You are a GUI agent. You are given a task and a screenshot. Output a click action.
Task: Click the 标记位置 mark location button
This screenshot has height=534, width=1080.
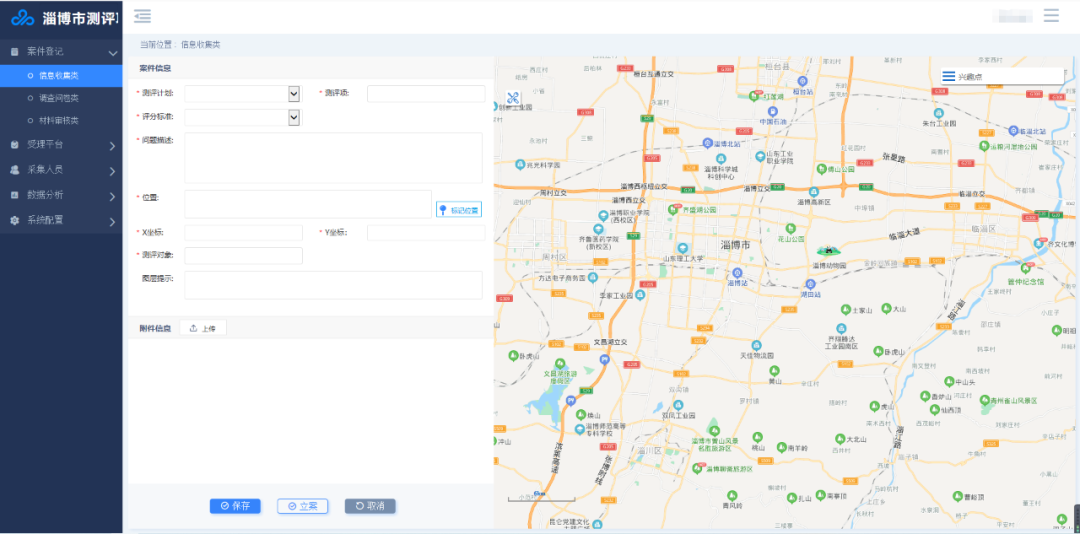[x=459, y=210]
